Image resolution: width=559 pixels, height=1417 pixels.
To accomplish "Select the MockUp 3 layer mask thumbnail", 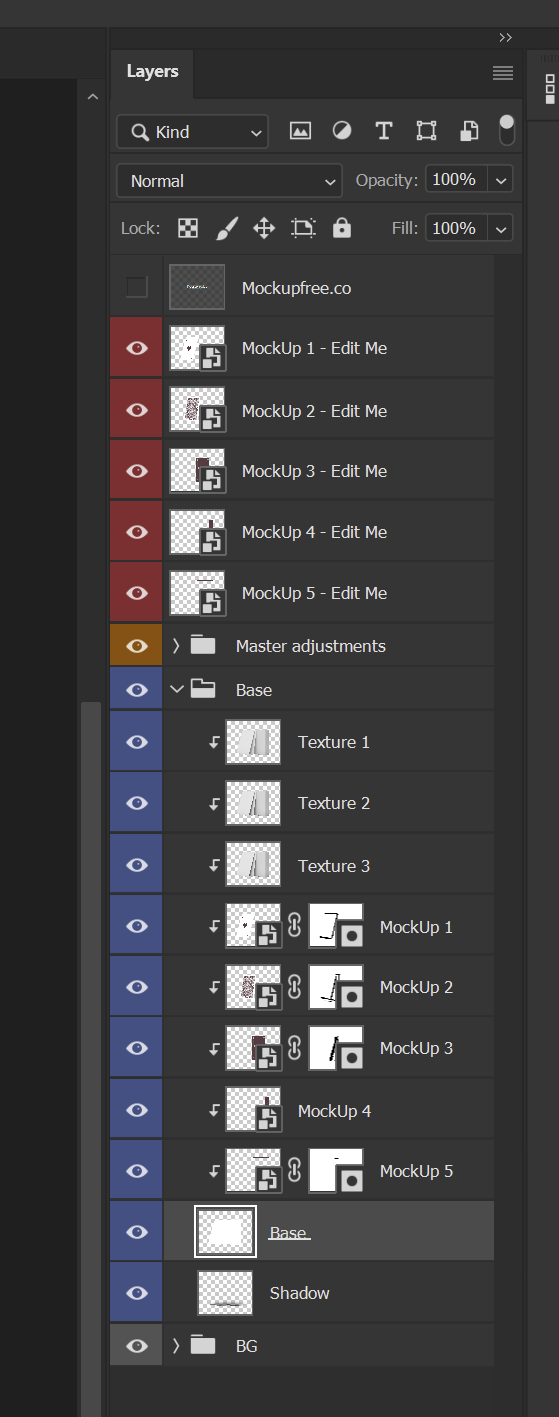I will point(336,1048).
